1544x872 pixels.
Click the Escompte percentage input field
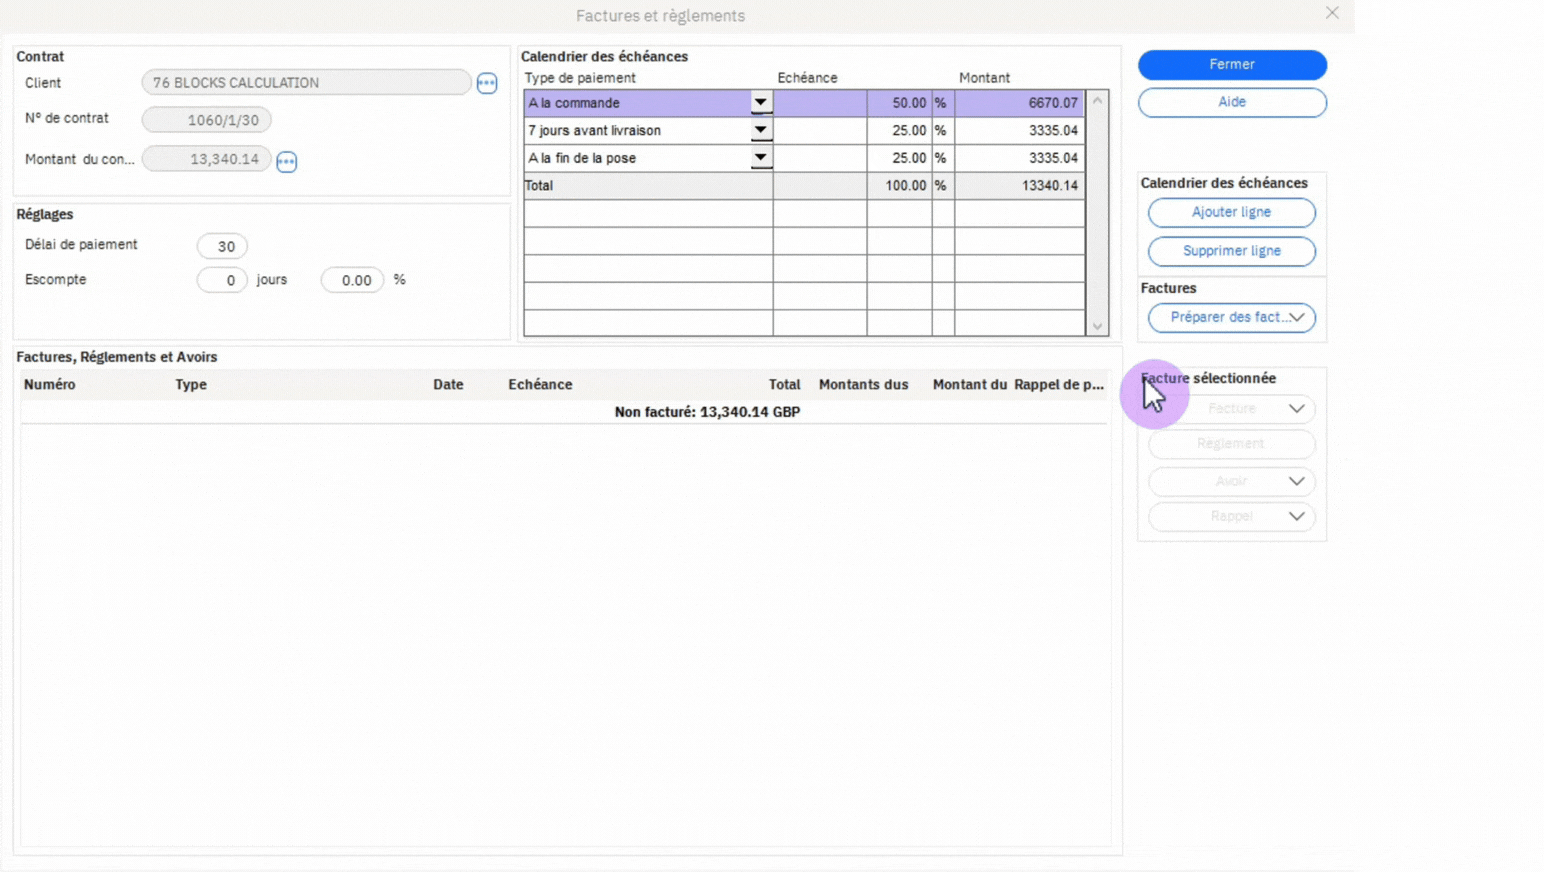click(352, 280)
